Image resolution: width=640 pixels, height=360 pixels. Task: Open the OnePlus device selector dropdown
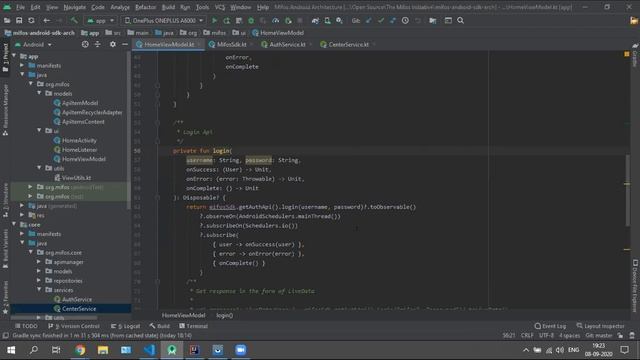164,20
